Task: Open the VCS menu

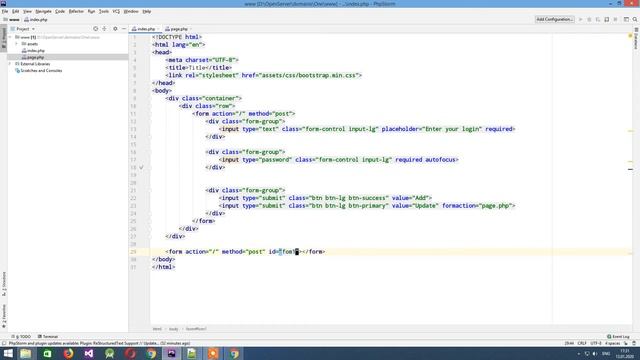Action: click(116, 11)
